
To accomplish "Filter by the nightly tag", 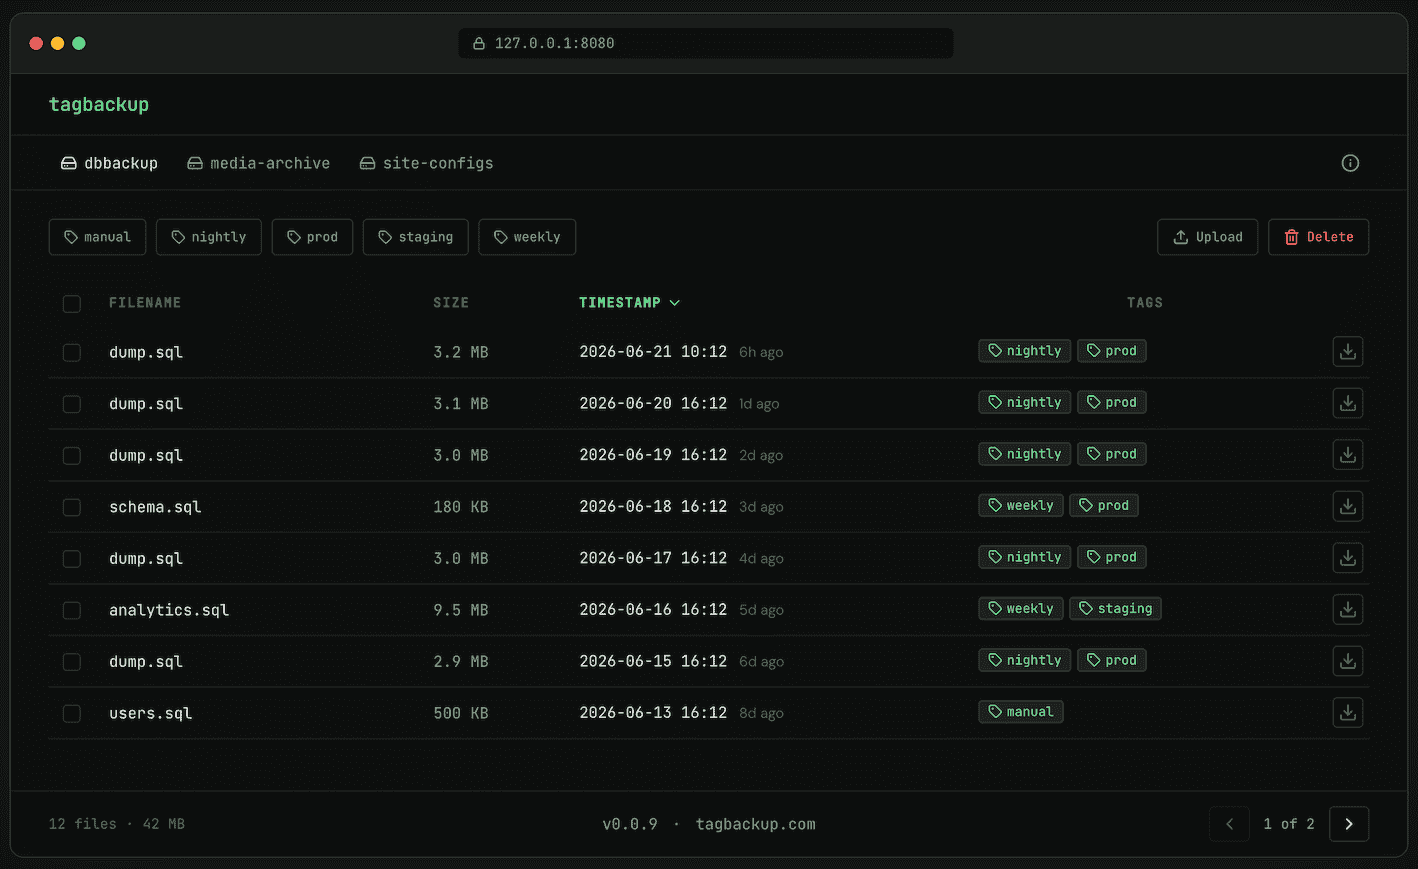I will (x=208, y=237).
